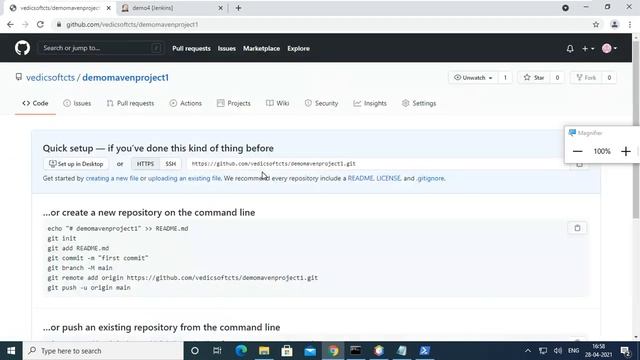
Task: Open the notifications bell
Action: click(x=570, y=49)
